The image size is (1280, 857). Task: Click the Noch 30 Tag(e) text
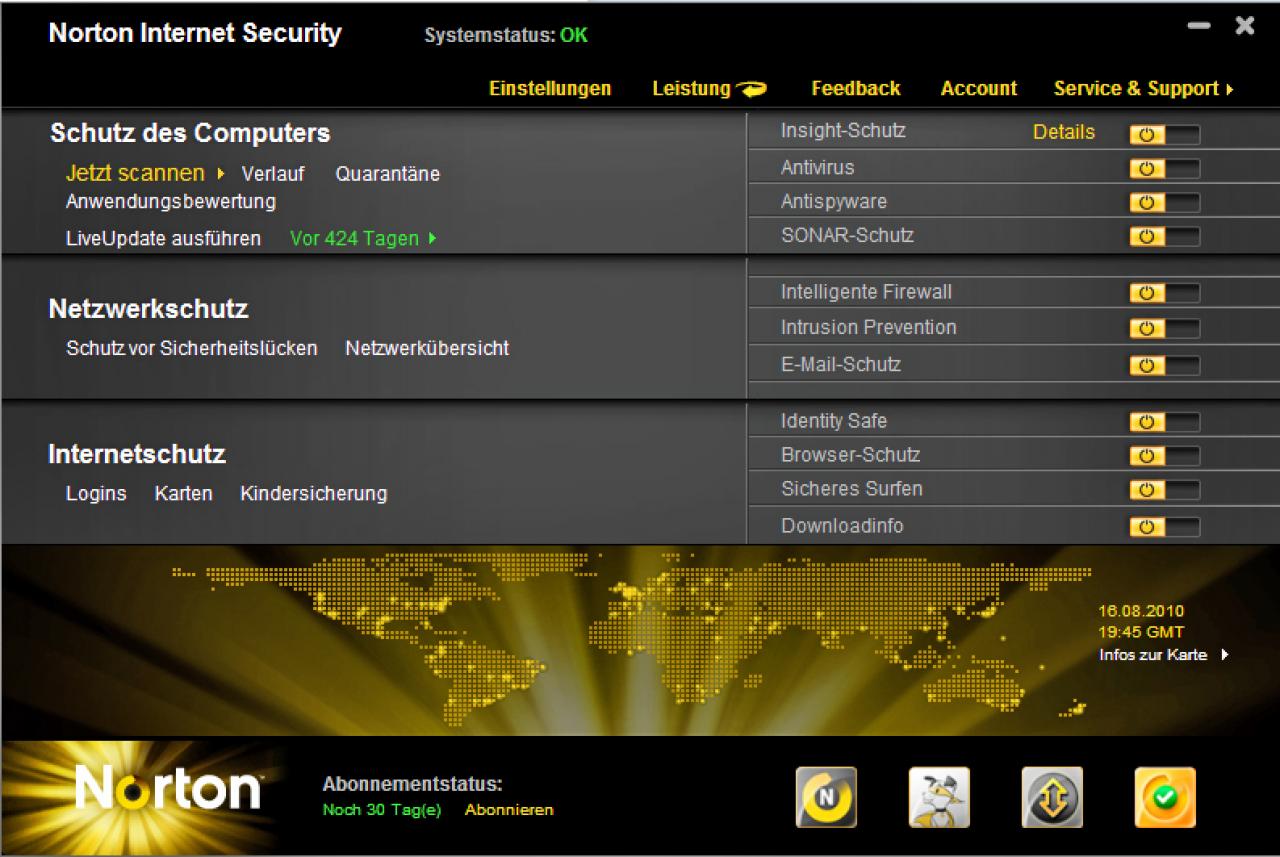382,810
